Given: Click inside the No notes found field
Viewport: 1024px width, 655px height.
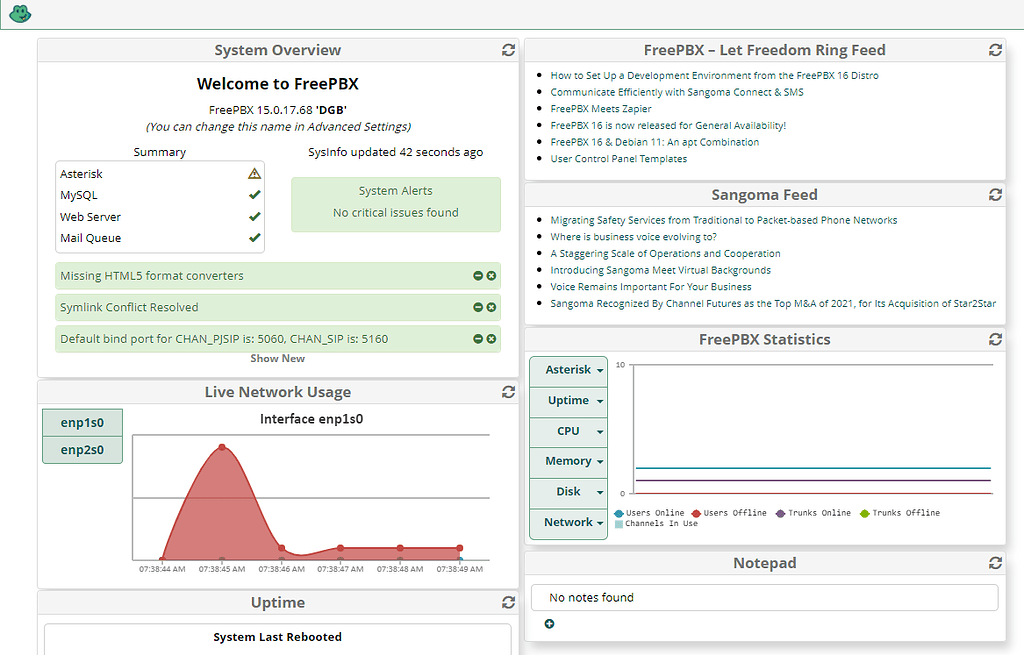Looking at the screenshot, I should point(764,597).
